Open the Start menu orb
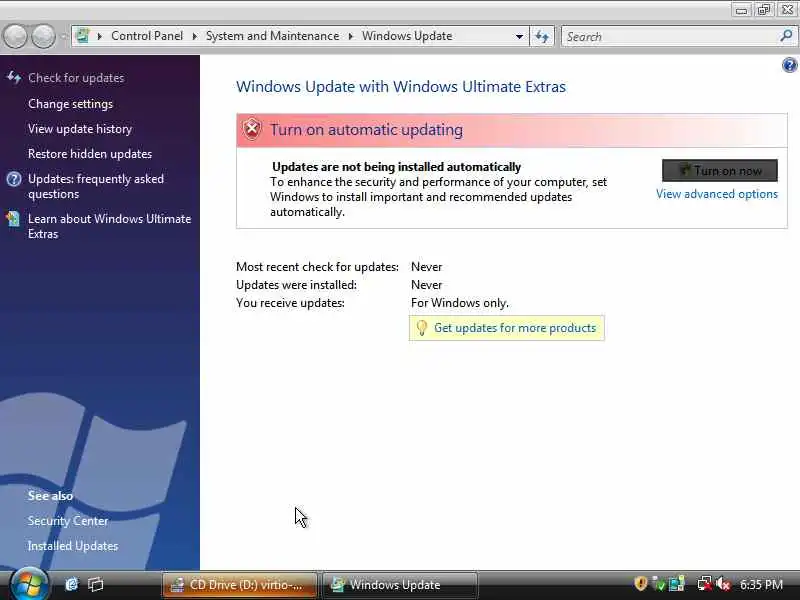This screenshot has height=600, width=800. click(29, 584)
